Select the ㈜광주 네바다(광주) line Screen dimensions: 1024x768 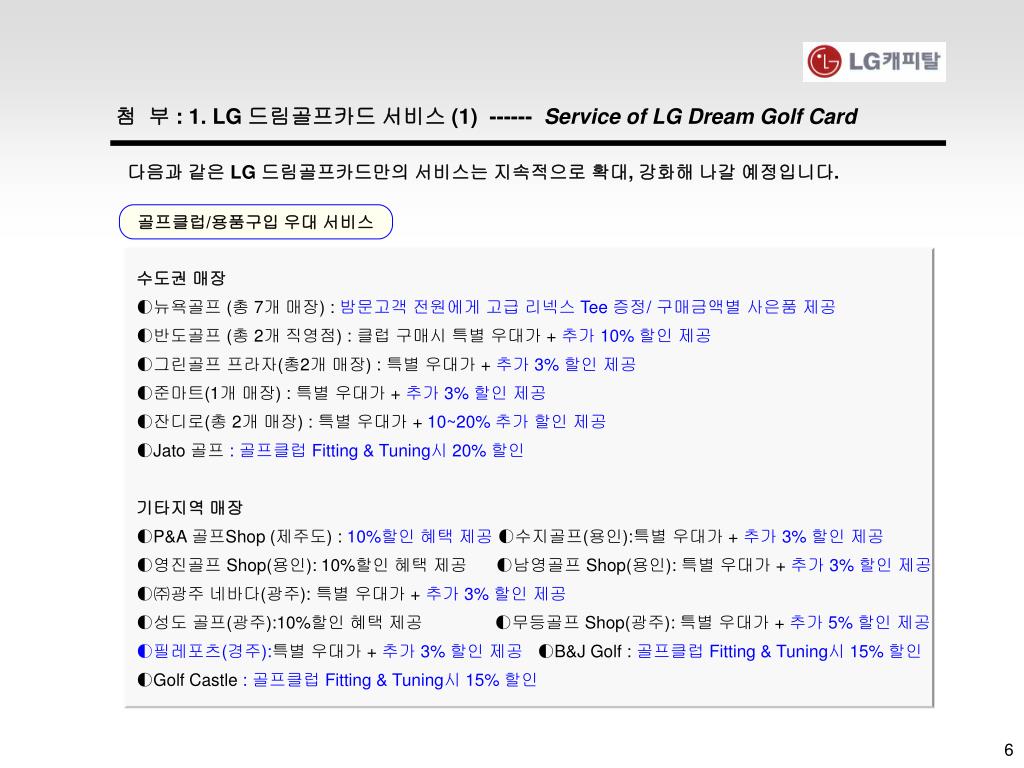tap(351, 594)
